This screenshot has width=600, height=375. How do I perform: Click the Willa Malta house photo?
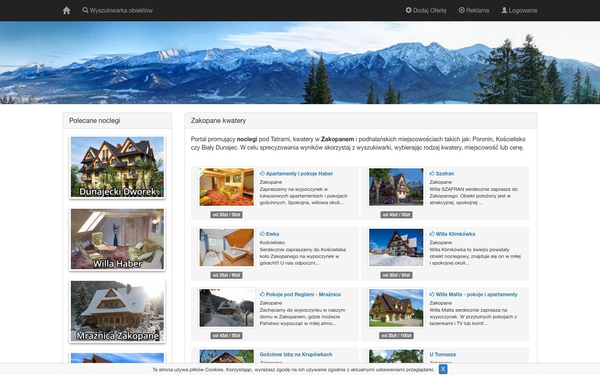[396, 308]
